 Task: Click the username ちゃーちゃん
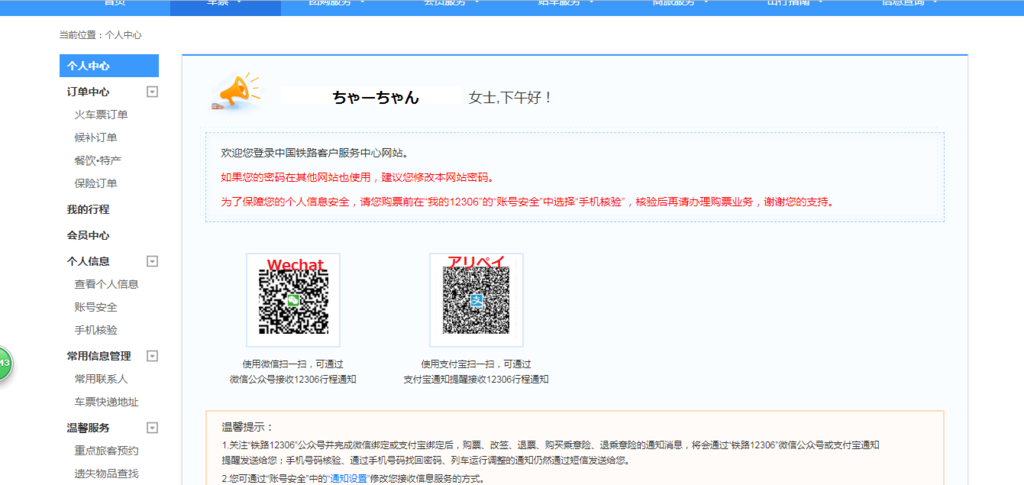(x=376, y=97)
